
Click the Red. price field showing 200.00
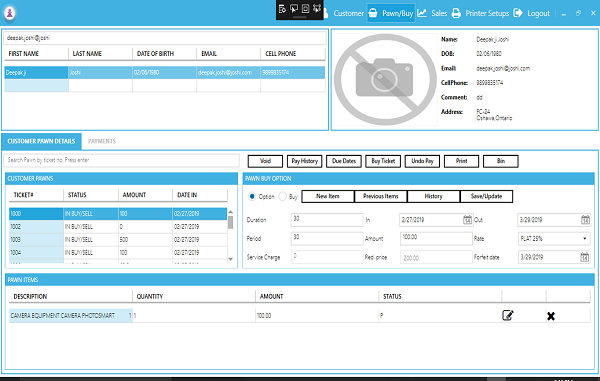(x=436, y=257)
